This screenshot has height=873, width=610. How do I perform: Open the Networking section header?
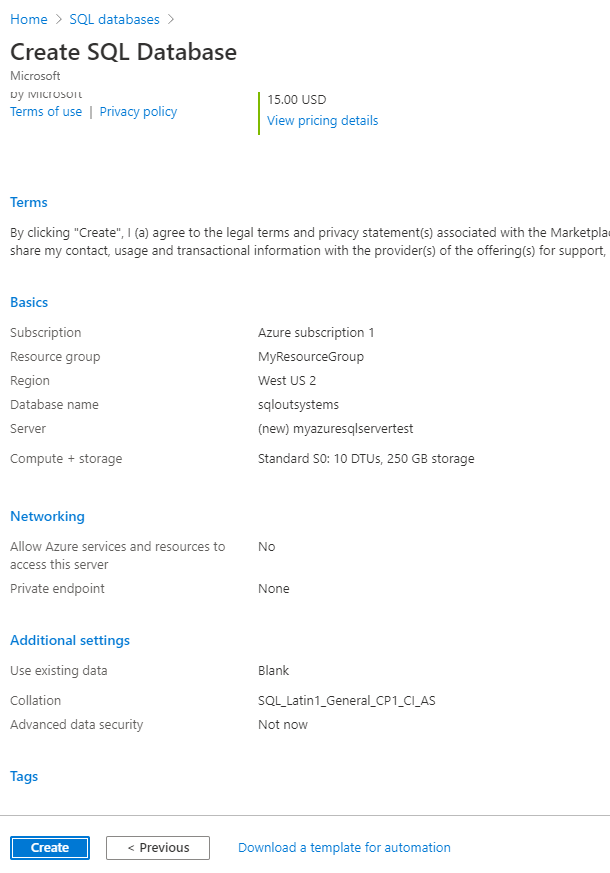[47, 516]
